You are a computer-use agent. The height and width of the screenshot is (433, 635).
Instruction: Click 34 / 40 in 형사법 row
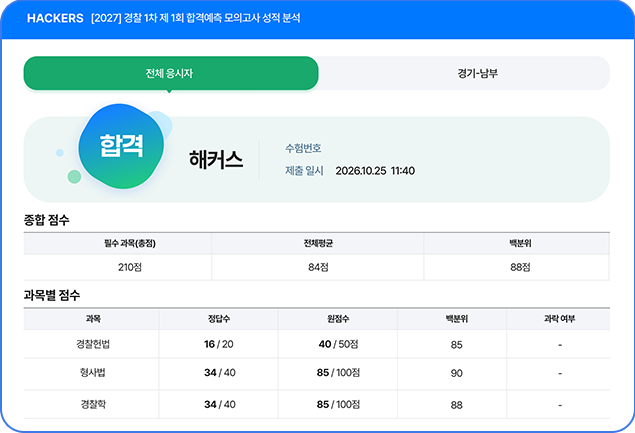[x=219, y=373]
